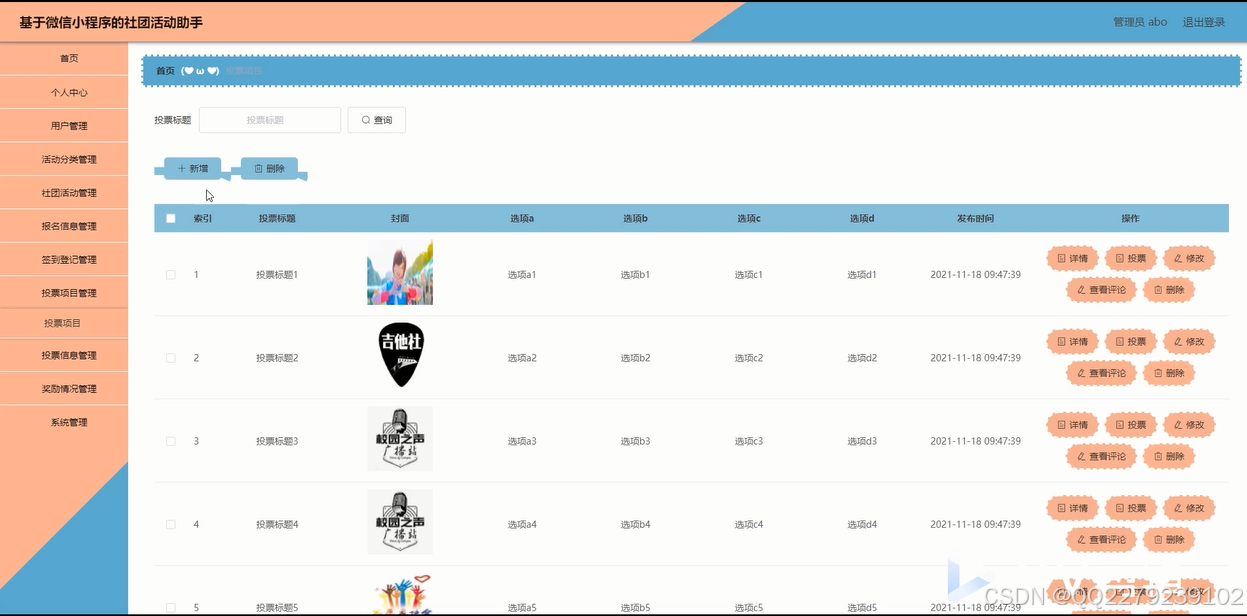Toggle the select-all checkbox in table header

pos(169,217)
